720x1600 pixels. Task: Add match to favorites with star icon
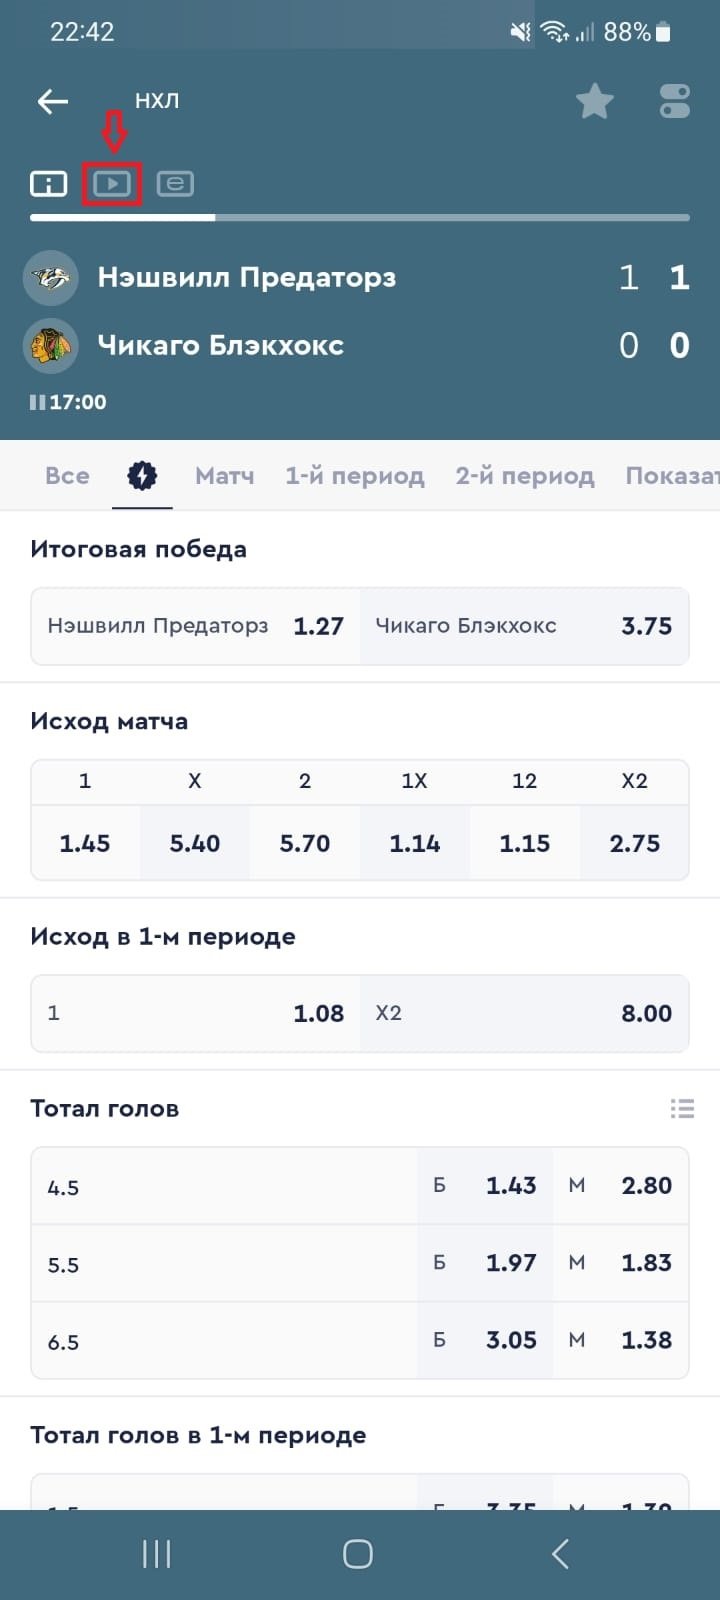[594, 101]
